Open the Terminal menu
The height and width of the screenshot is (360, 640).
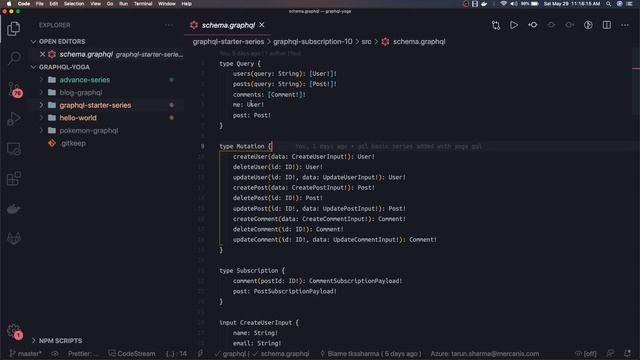(x=143, y=4)
